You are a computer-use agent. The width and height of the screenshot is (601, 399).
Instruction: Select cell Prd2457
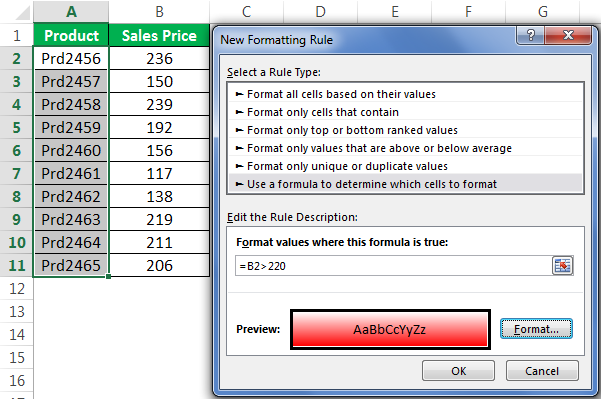(71, 81)
